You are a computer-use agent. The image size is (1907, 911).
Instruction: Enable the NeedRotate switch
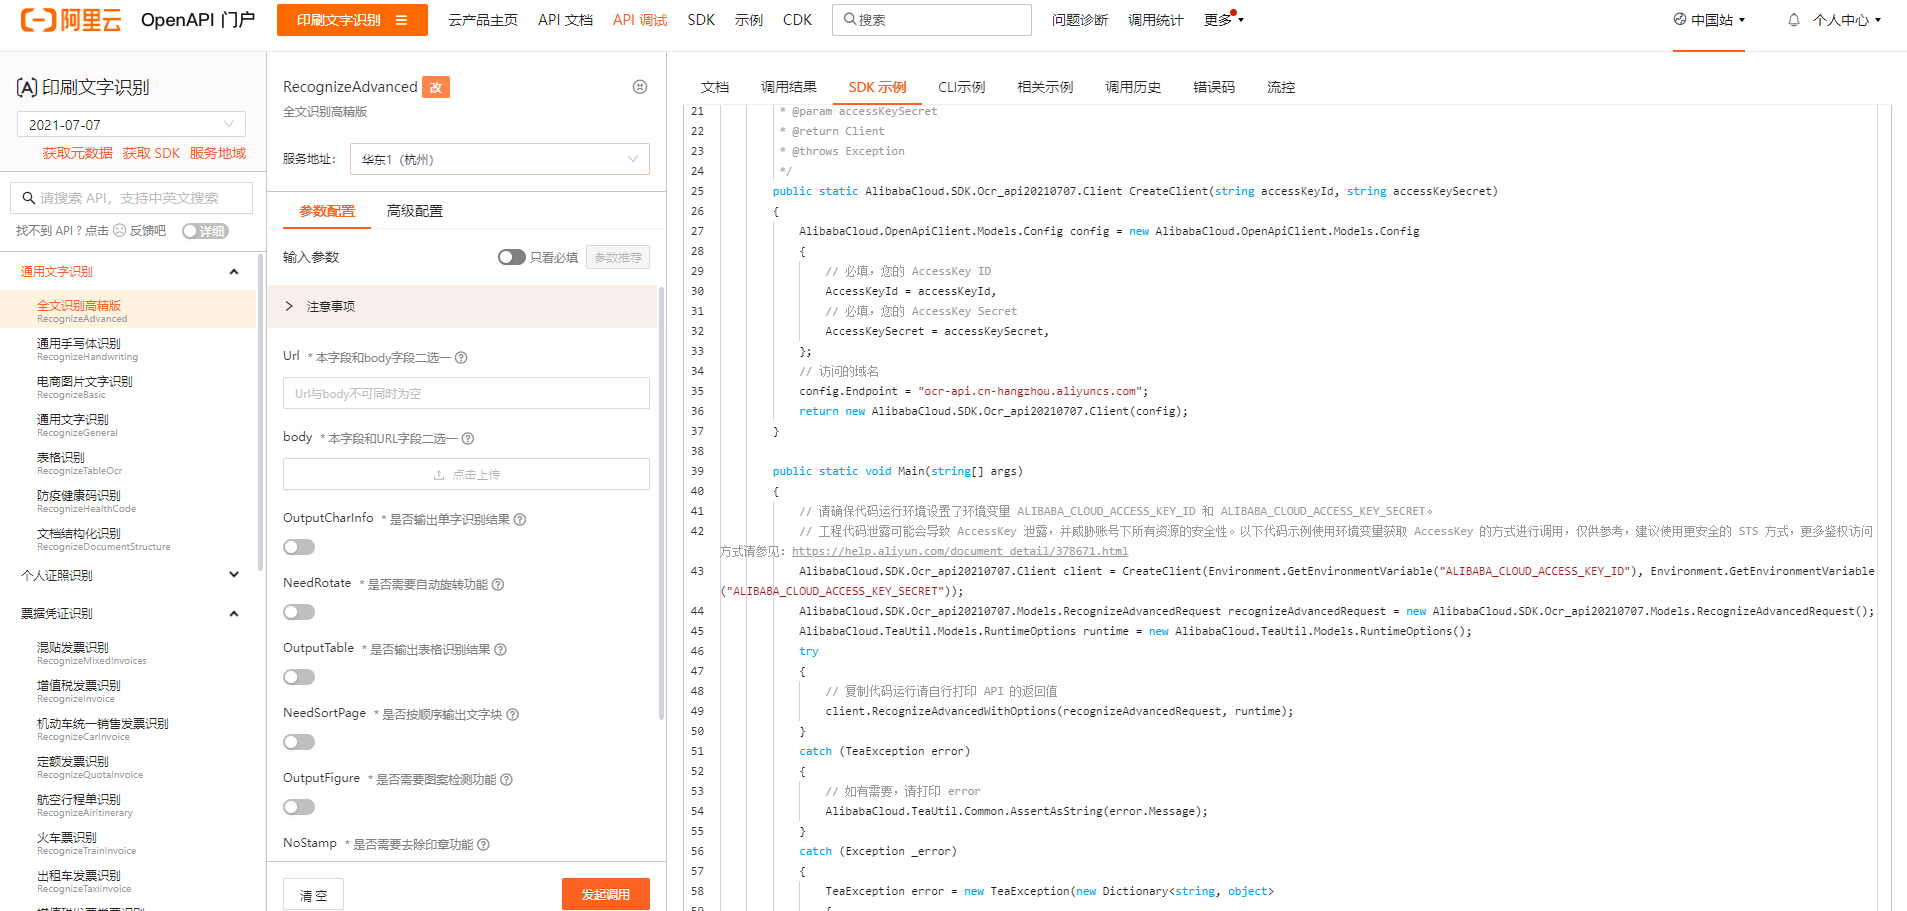point(299,612)
